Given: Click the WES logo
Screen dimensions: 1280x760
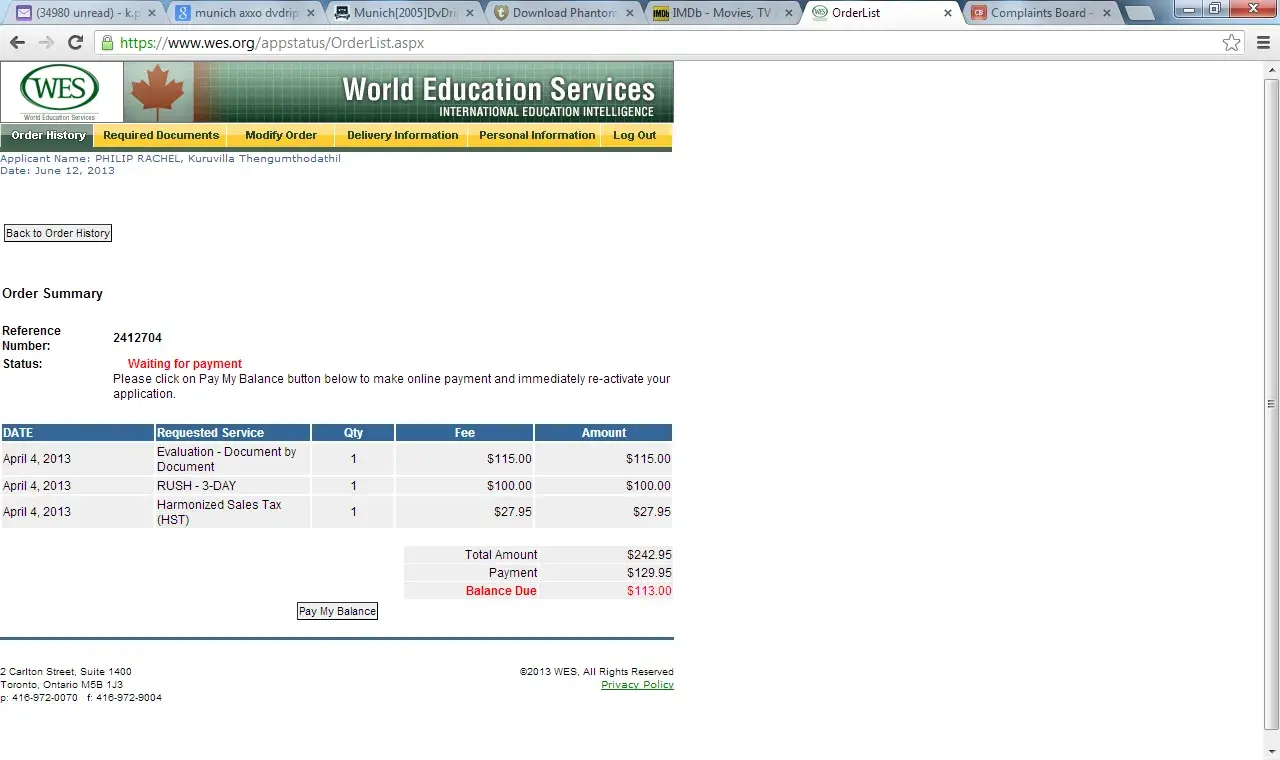Looking at the screenshot, I should [61, 91].
